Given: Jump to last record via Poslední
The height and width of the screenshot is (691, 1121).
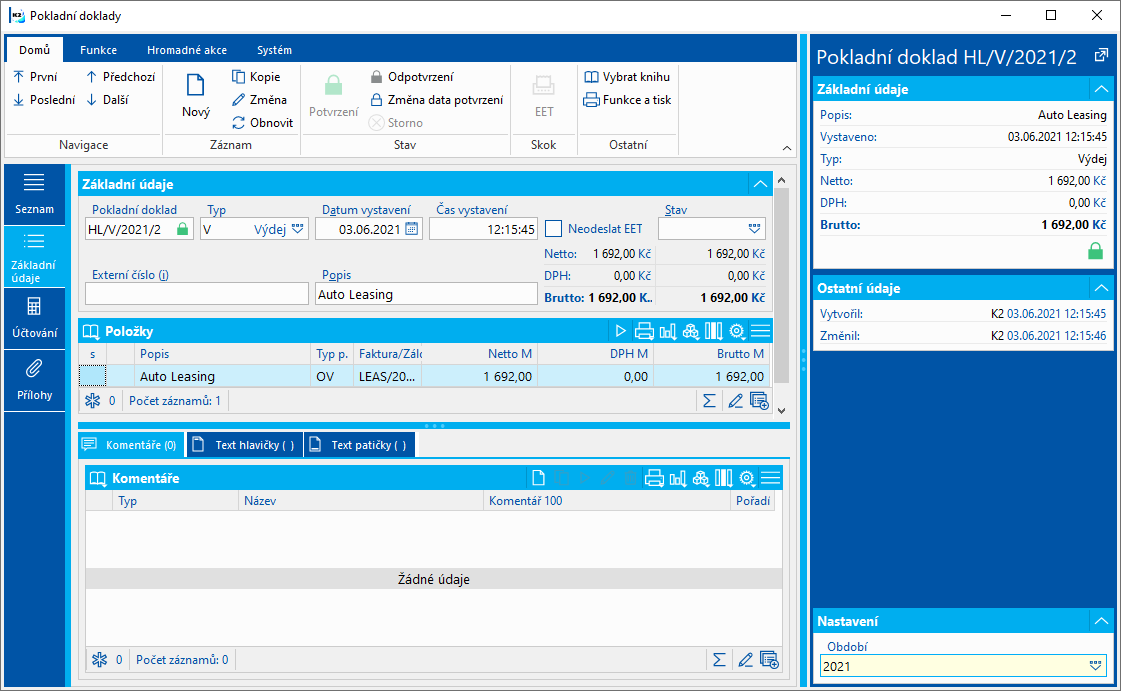Looking at the screenshot, I should pos(44,100).
